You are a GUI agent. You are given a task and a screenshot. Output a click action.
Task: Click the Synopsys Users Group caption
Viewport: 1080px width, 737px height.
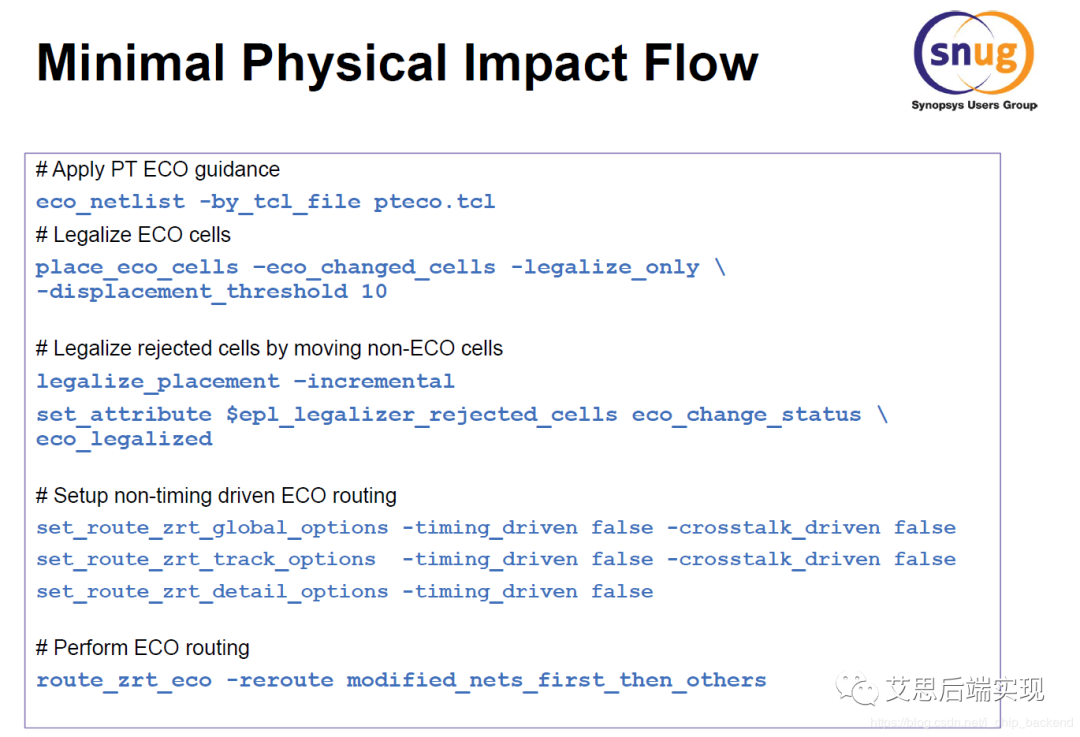pos(973,105)
